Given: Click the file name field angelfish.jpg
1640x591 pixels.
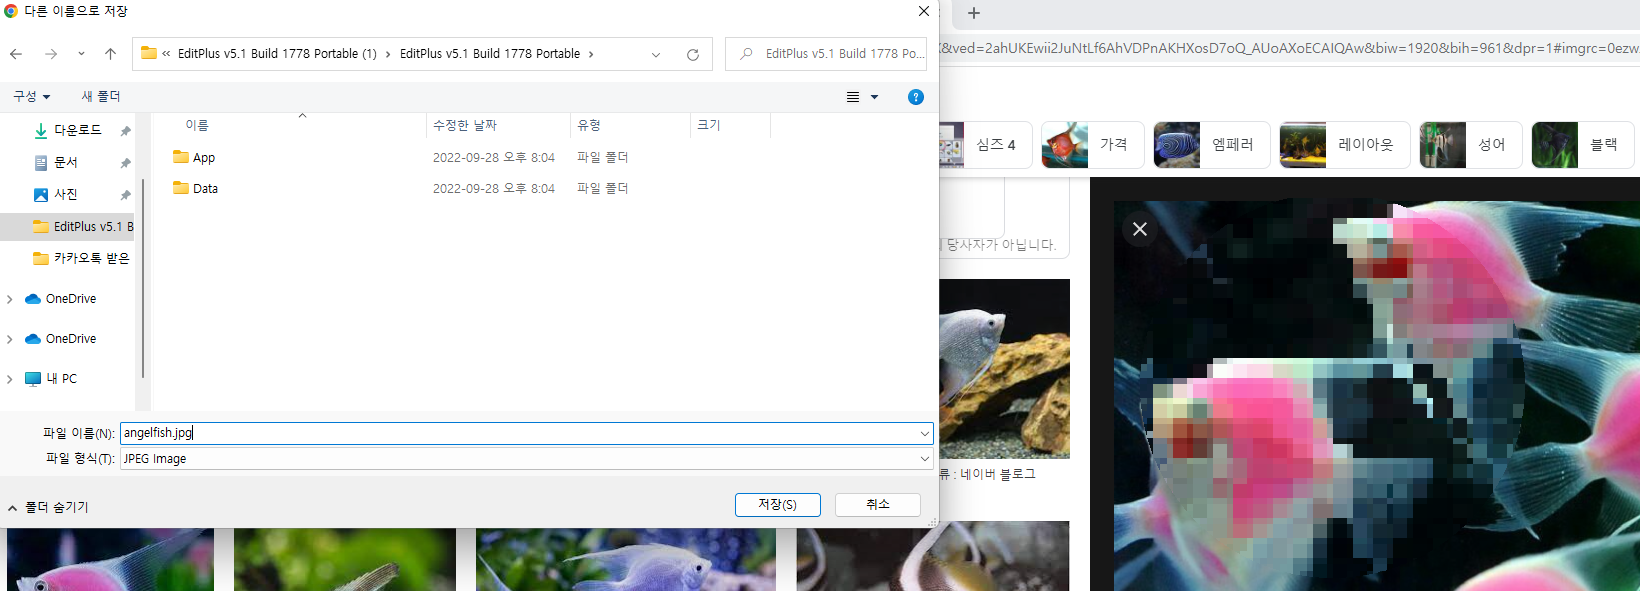Looking at the screenshot, I should (518, 433).
